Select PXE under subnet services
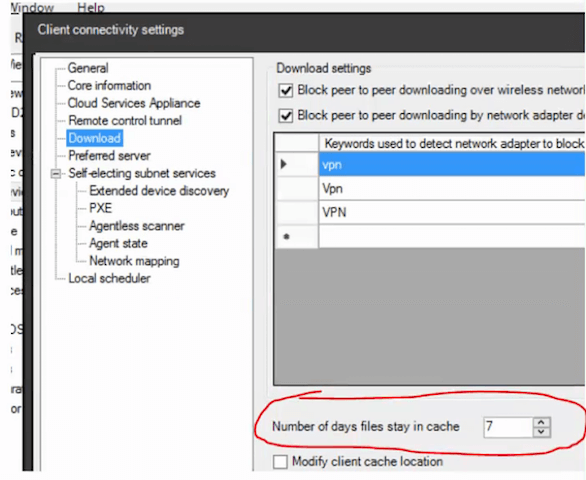The image size is (586, 480). 101,208
